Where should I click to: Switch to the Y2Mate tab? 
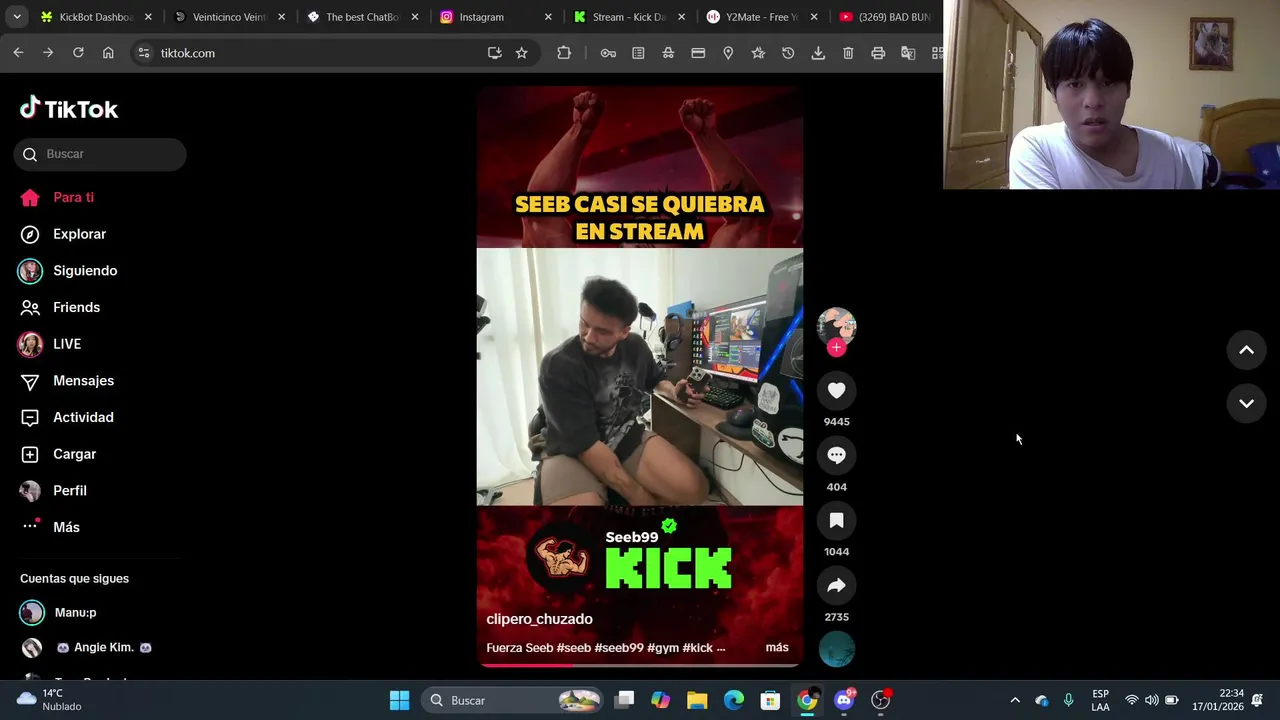[762, 17]
